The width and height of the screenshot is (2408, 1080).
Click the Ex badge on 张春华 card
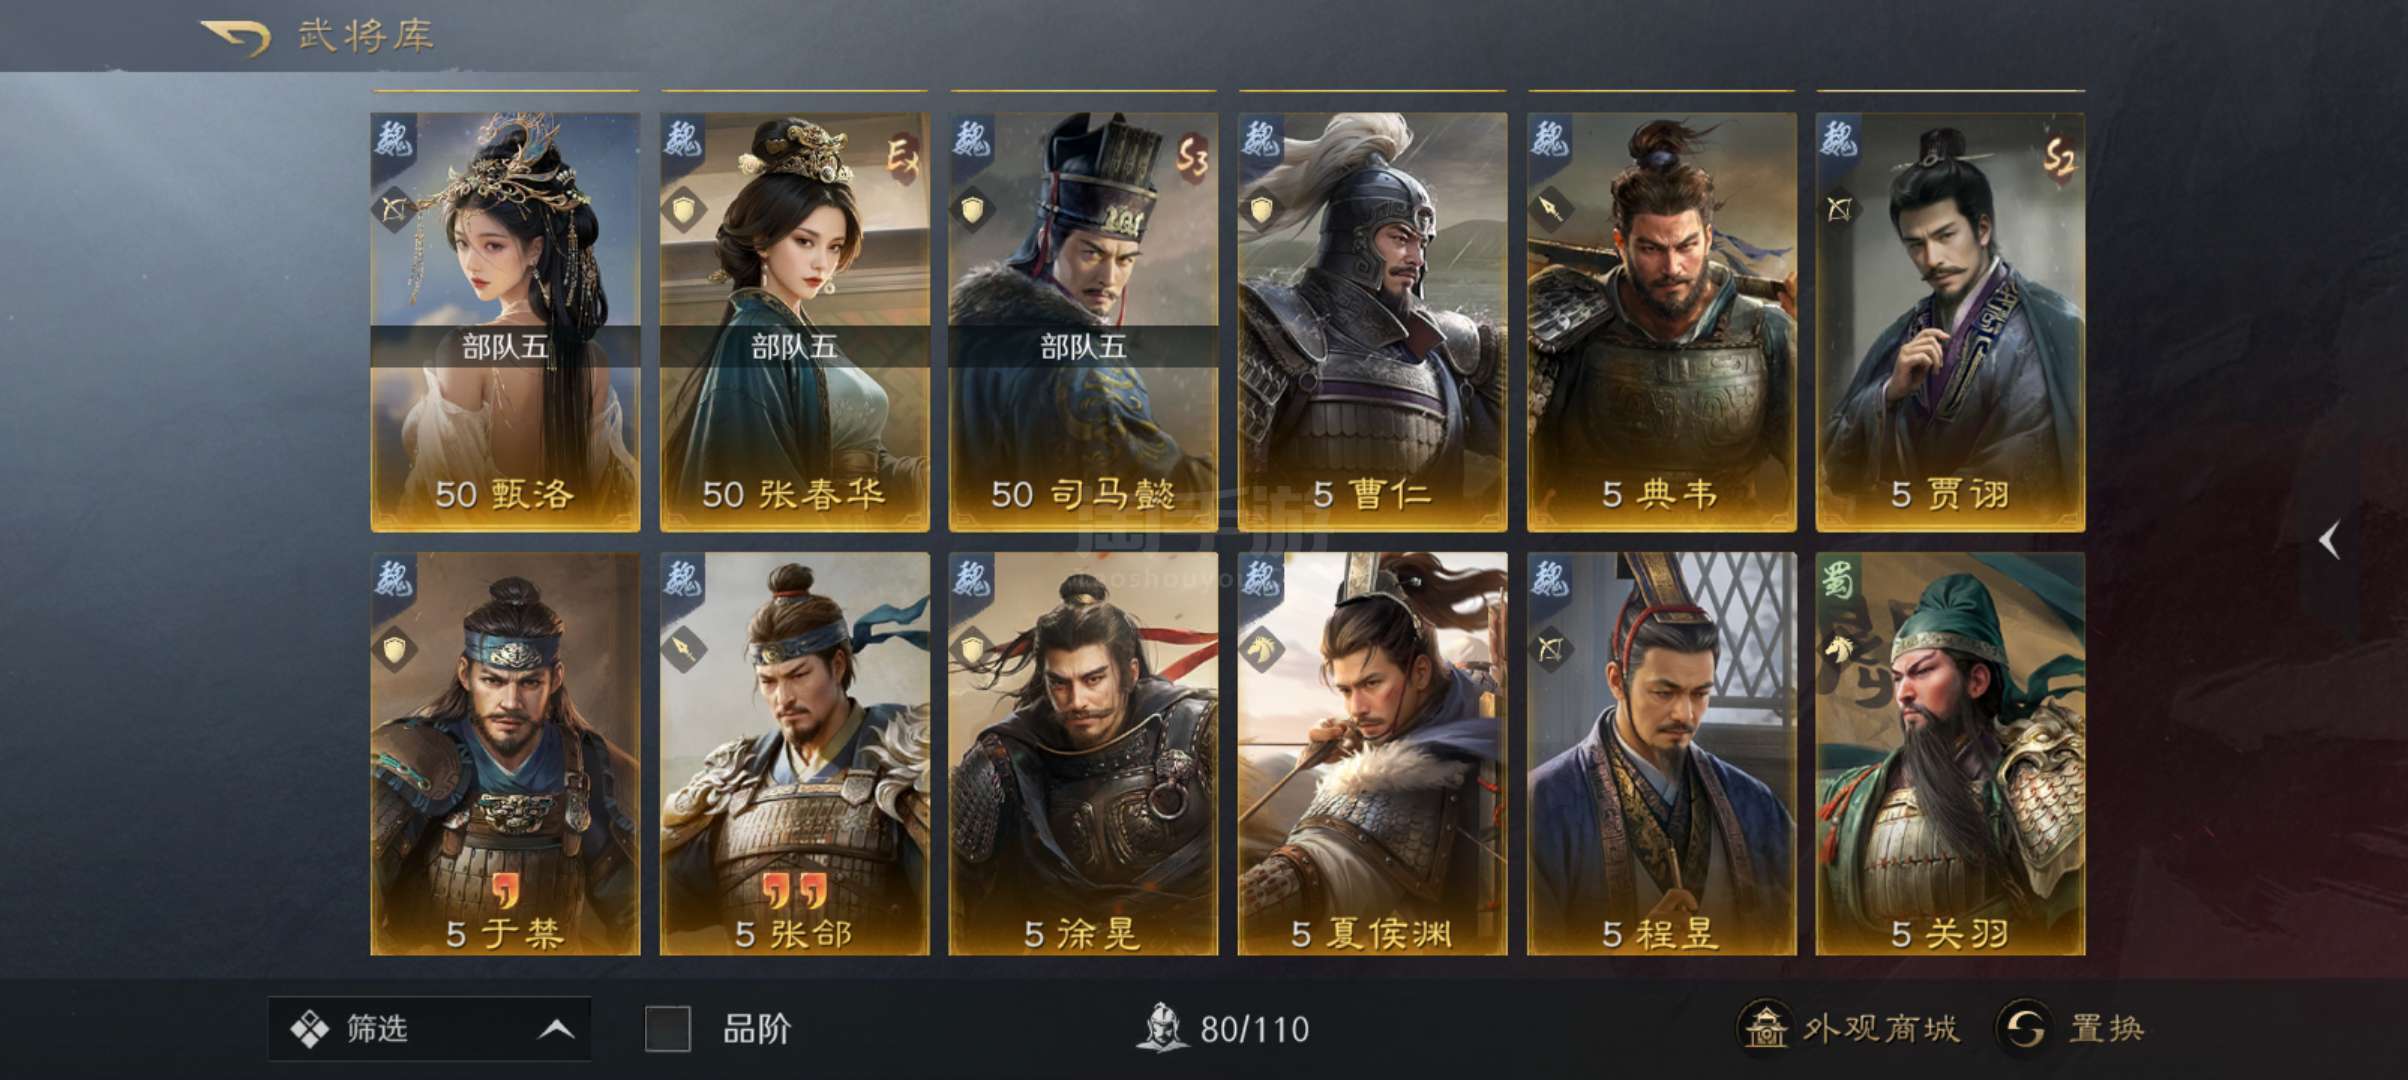(902, 157)
